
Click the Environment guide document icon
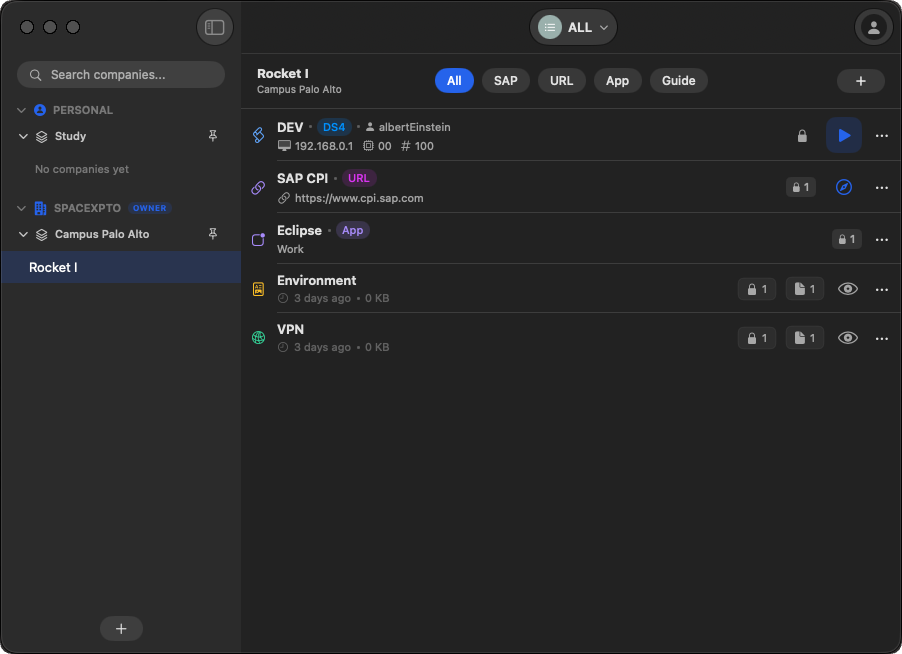coord(259,289)
